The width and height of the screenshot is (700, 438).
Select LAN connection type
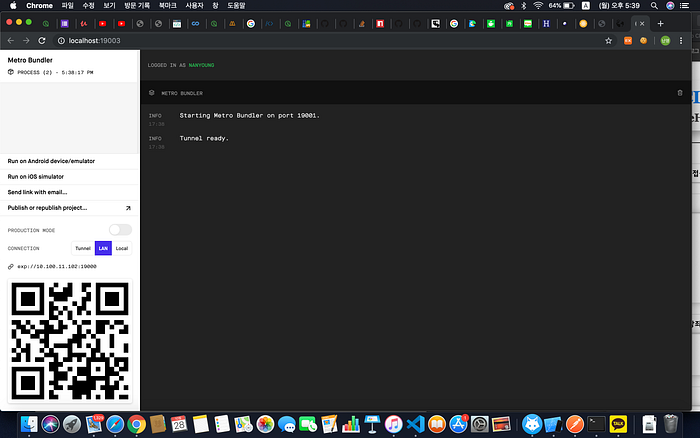click(x=103, y=248)
